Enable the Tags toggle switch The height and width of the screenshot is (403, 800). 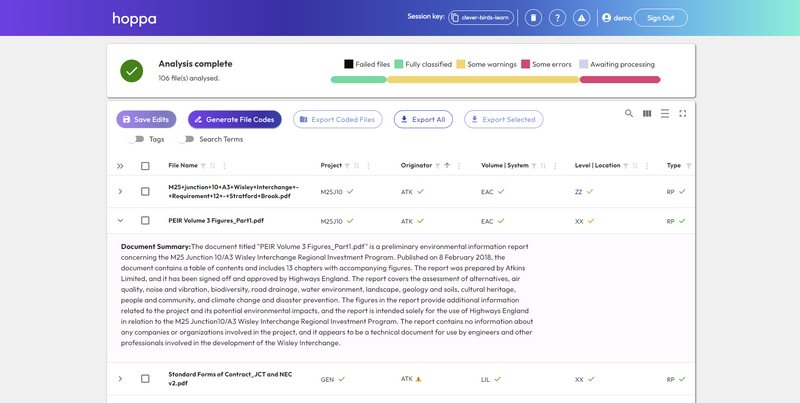tap(136, 139)
